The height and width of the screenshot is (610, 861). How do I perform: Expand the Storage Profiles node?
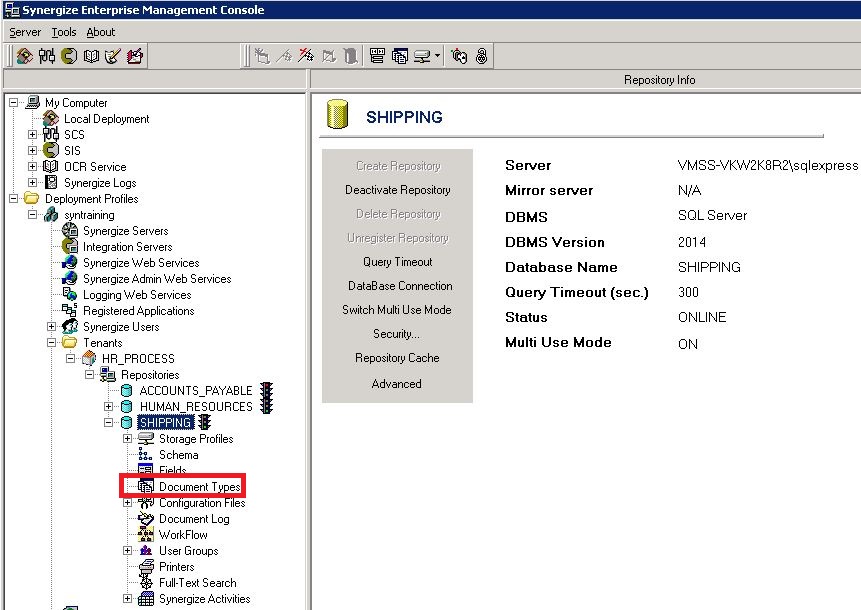click(127, 439)
